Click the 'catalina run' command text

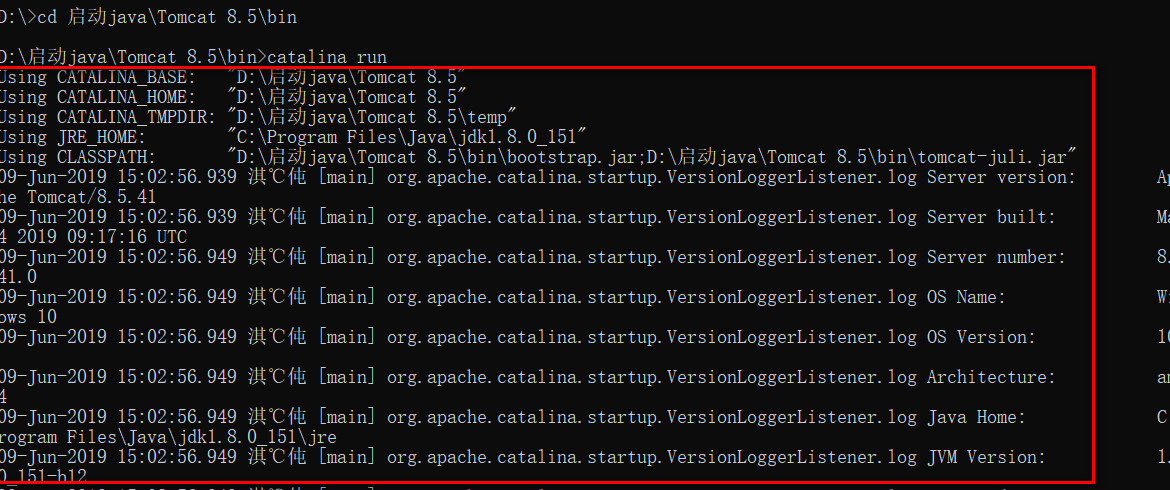pyautogui.click(x=326, y=57)
